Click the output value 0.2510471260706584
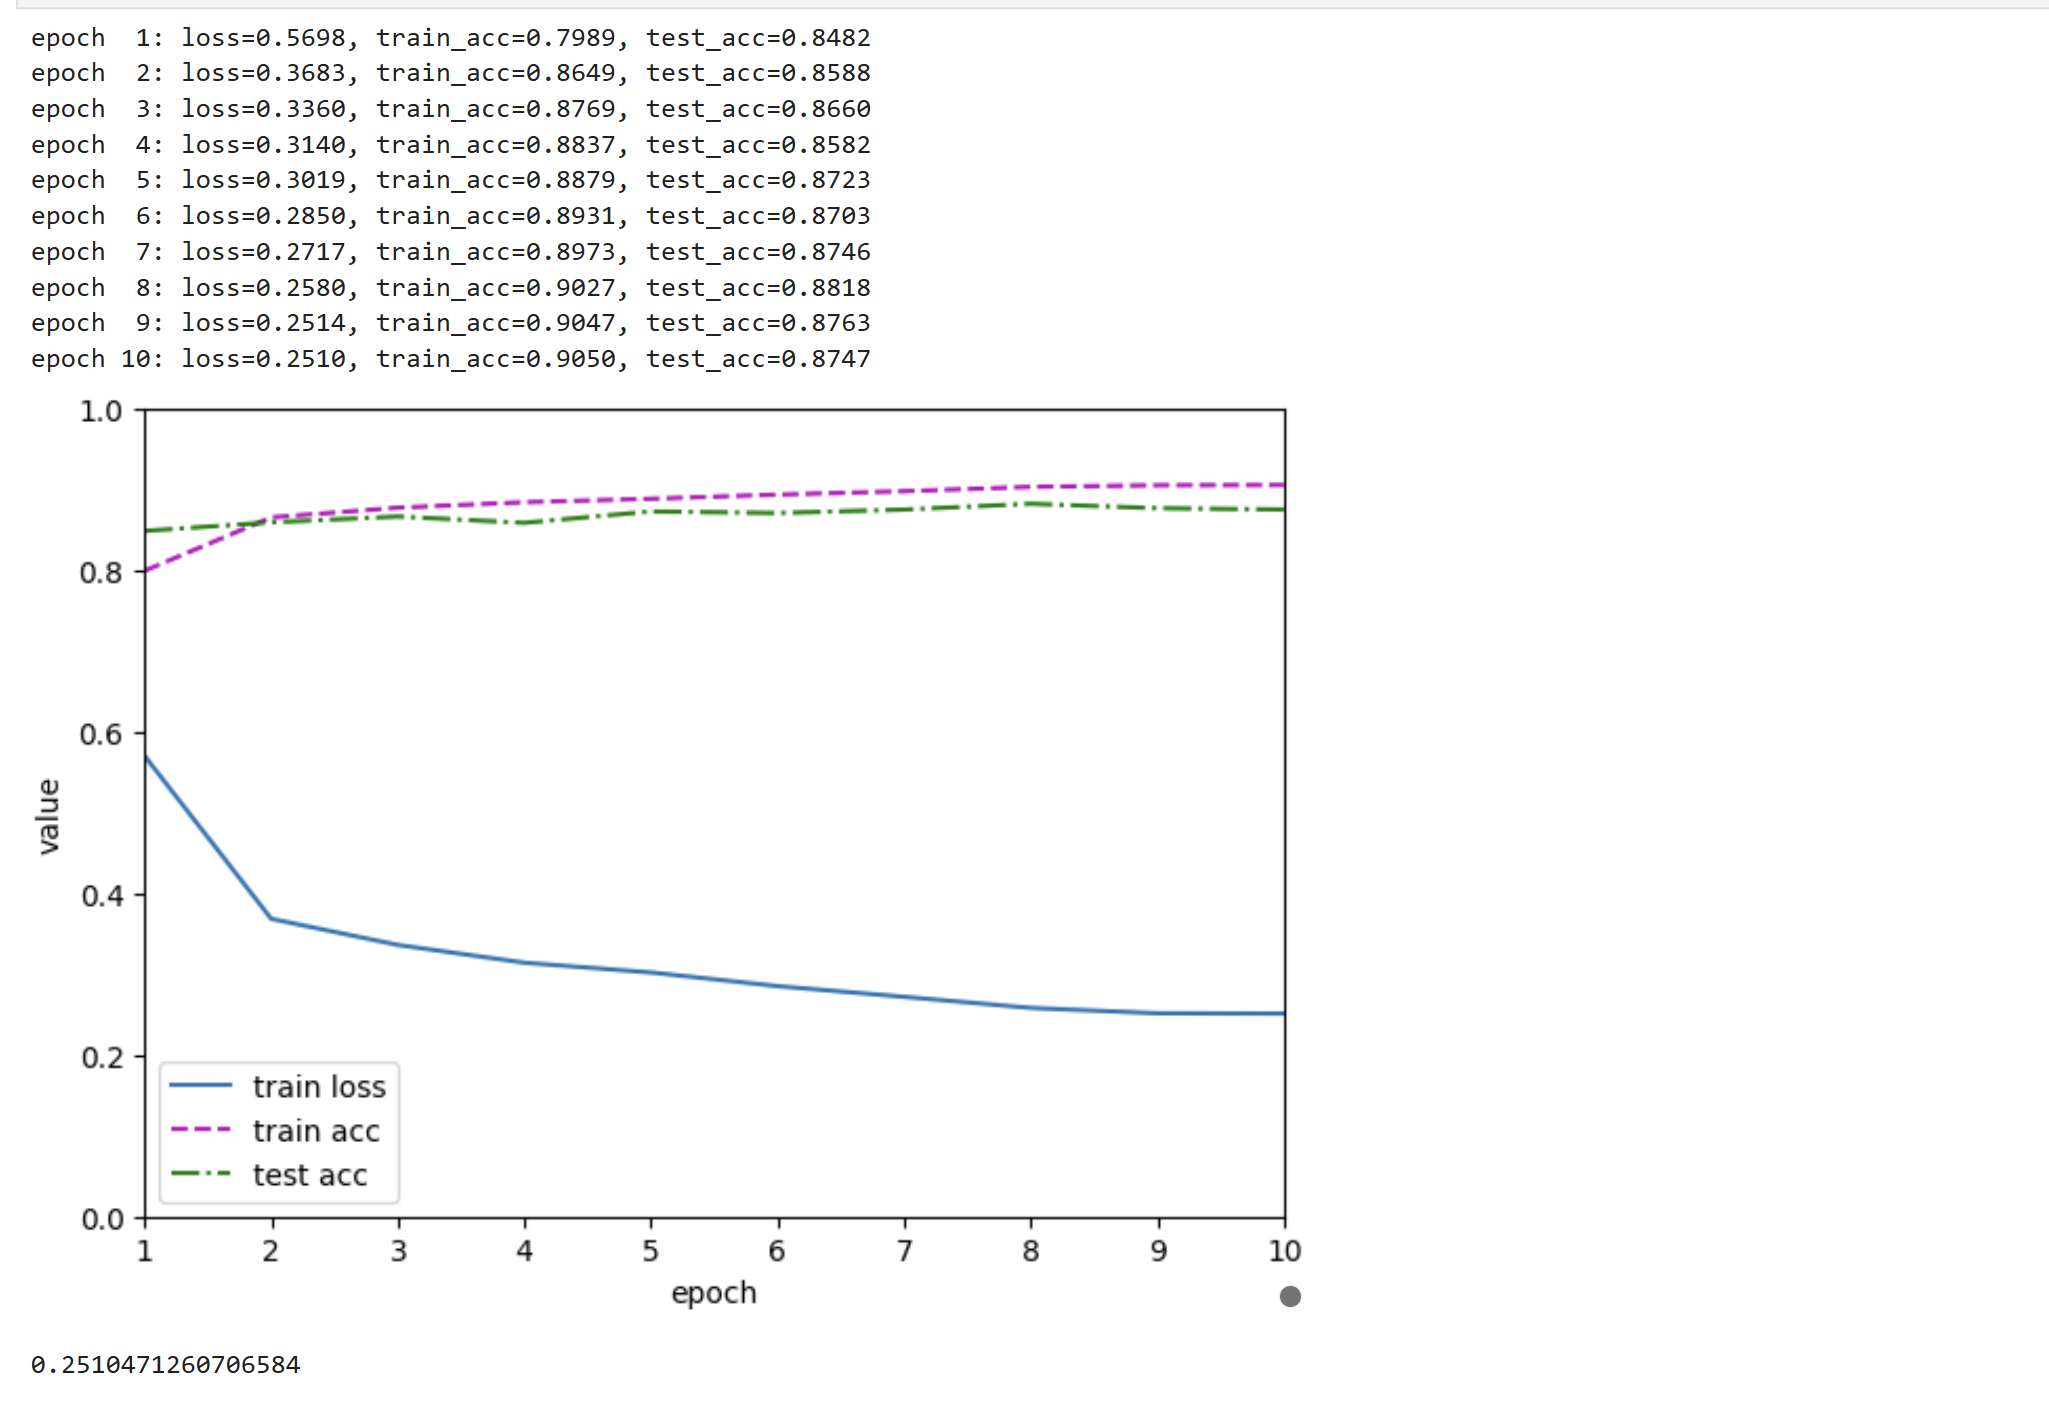2049x1405 pixels. [x=165, y=1365]
